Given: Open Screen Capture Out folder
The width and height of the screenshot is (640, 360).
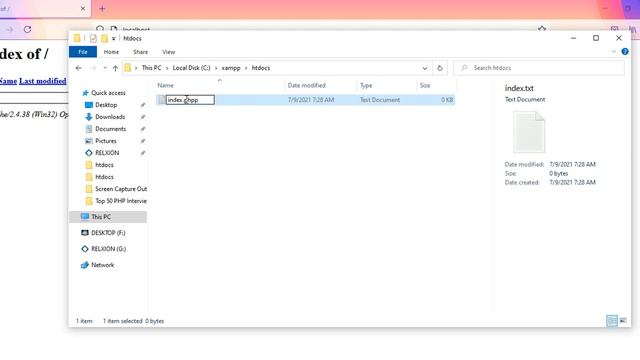Looking at the screenshot, I should tap(121, 189).
